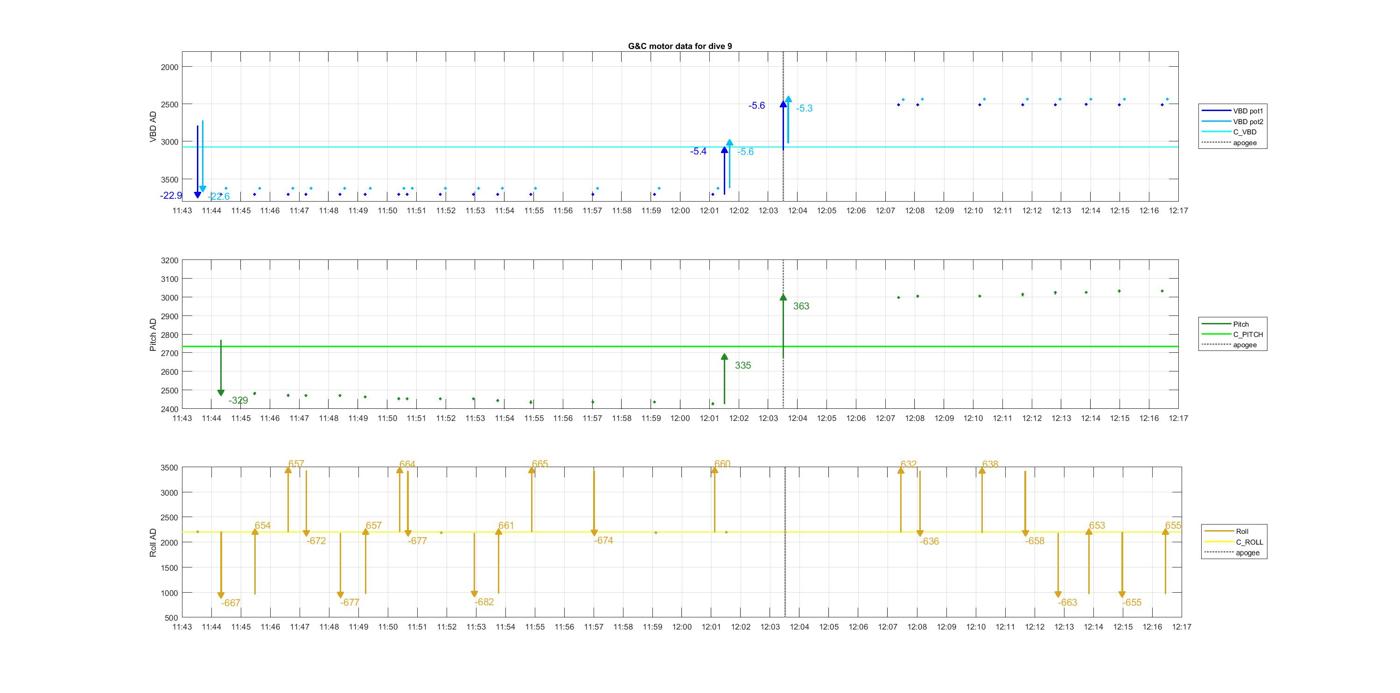Viewport: 1400px width, 693px height.
Task: Click the "-682" roll data label
Action: tap(484, 602)
